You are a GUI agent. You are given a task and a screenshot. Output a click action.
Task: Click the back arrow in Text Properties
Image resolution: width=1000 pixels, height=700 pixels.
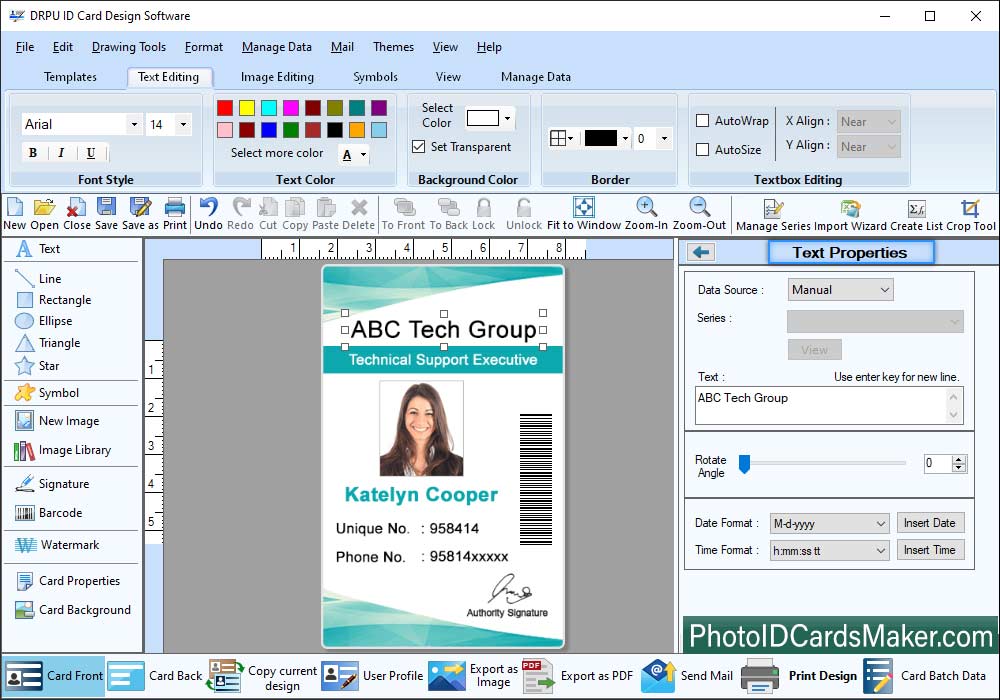click(701, 252)
